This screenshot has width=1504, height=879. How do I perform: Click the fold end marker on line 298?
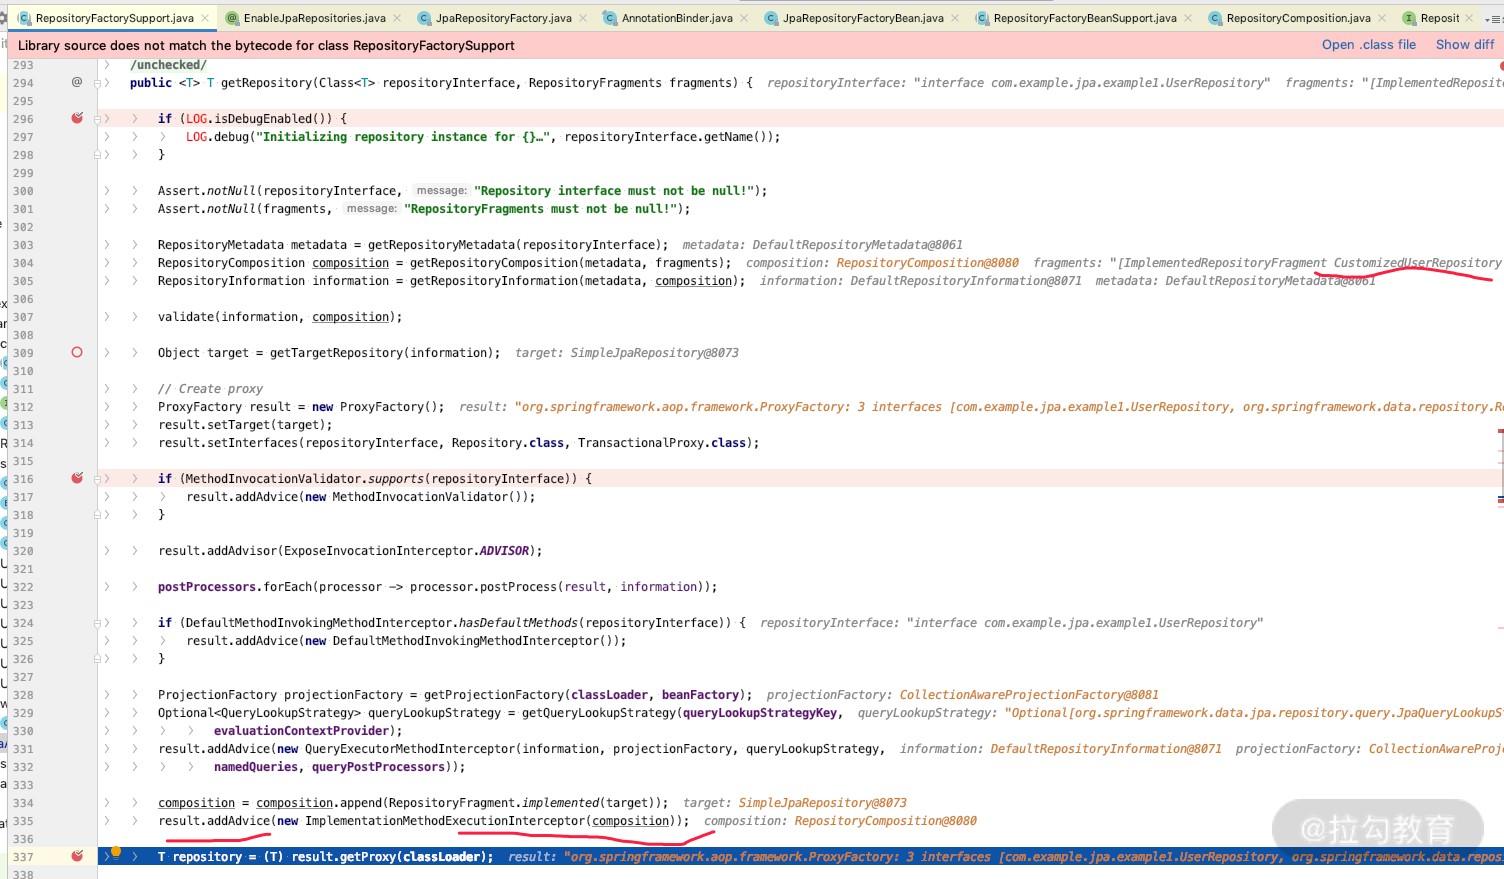97,155
